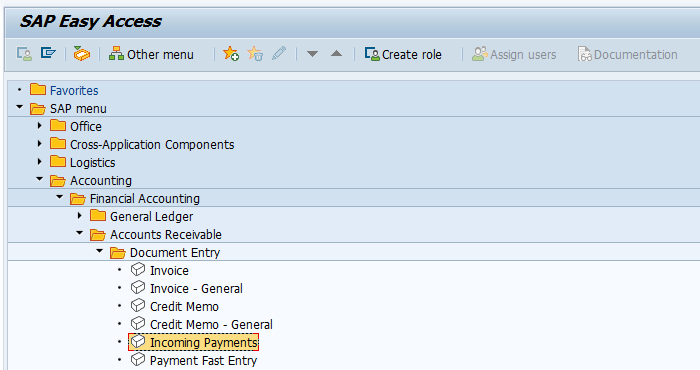This screenshot has height=370, width=700.
Task: Expand the Cross-Application Components arrow
Action: pos(39,144)
